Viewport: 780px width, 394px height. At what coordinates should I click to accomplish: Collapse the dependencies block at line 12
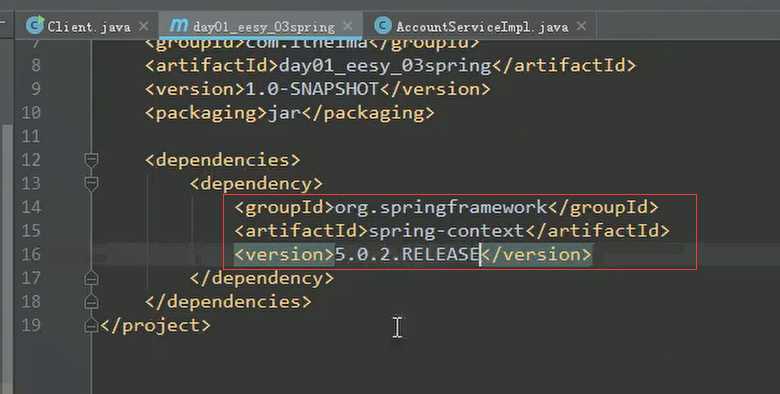pyautogui.click(x=91, y=160)
